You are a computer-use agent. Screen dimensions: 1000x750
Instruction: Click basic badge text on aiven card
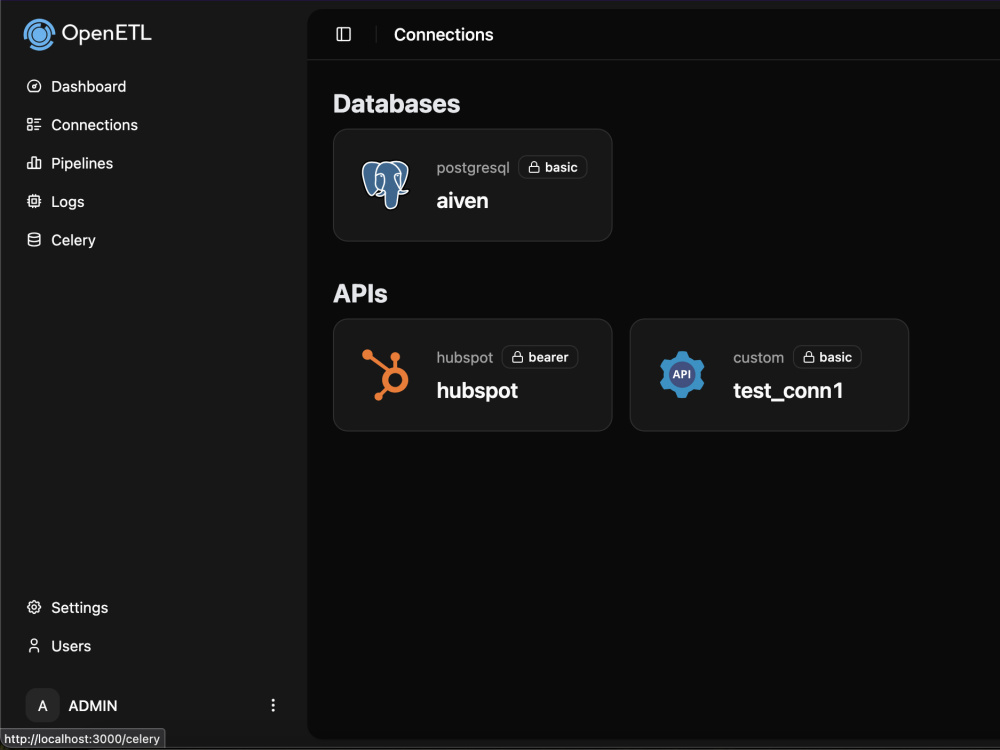coord(561,167)
